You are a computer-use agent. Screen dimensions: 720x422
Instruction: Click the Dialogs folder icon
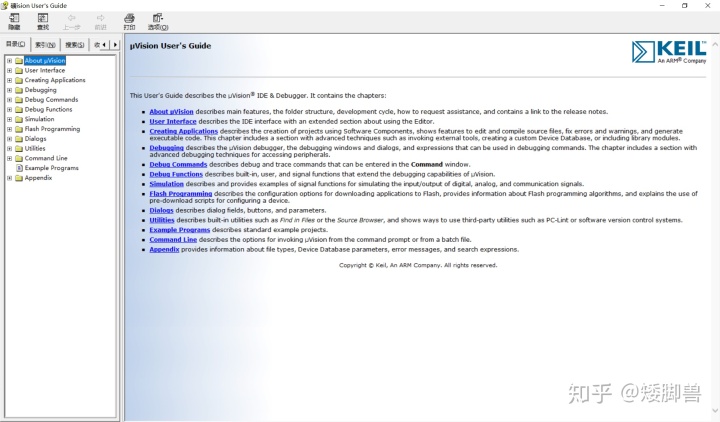point(19,139)
